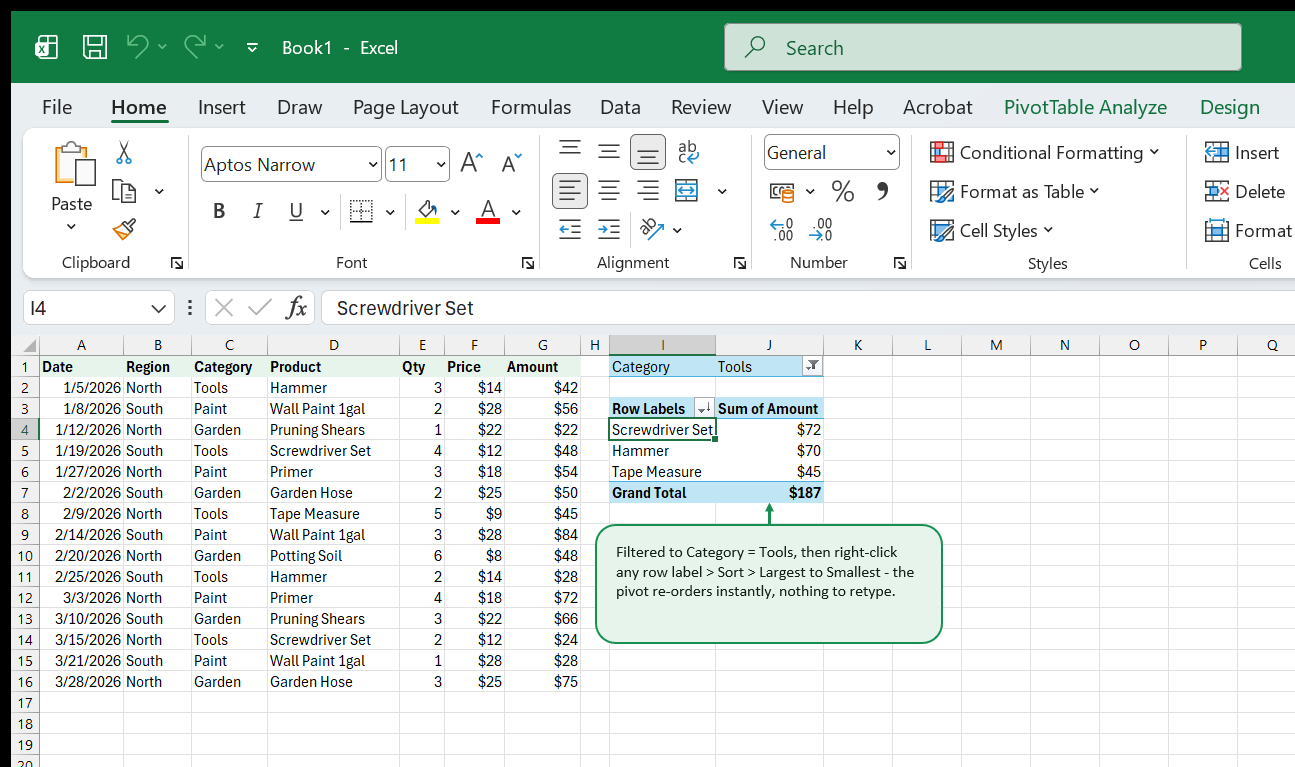Click the Delete cells button
Viewport: 1295px width, 767px height.
[1245, 191]
